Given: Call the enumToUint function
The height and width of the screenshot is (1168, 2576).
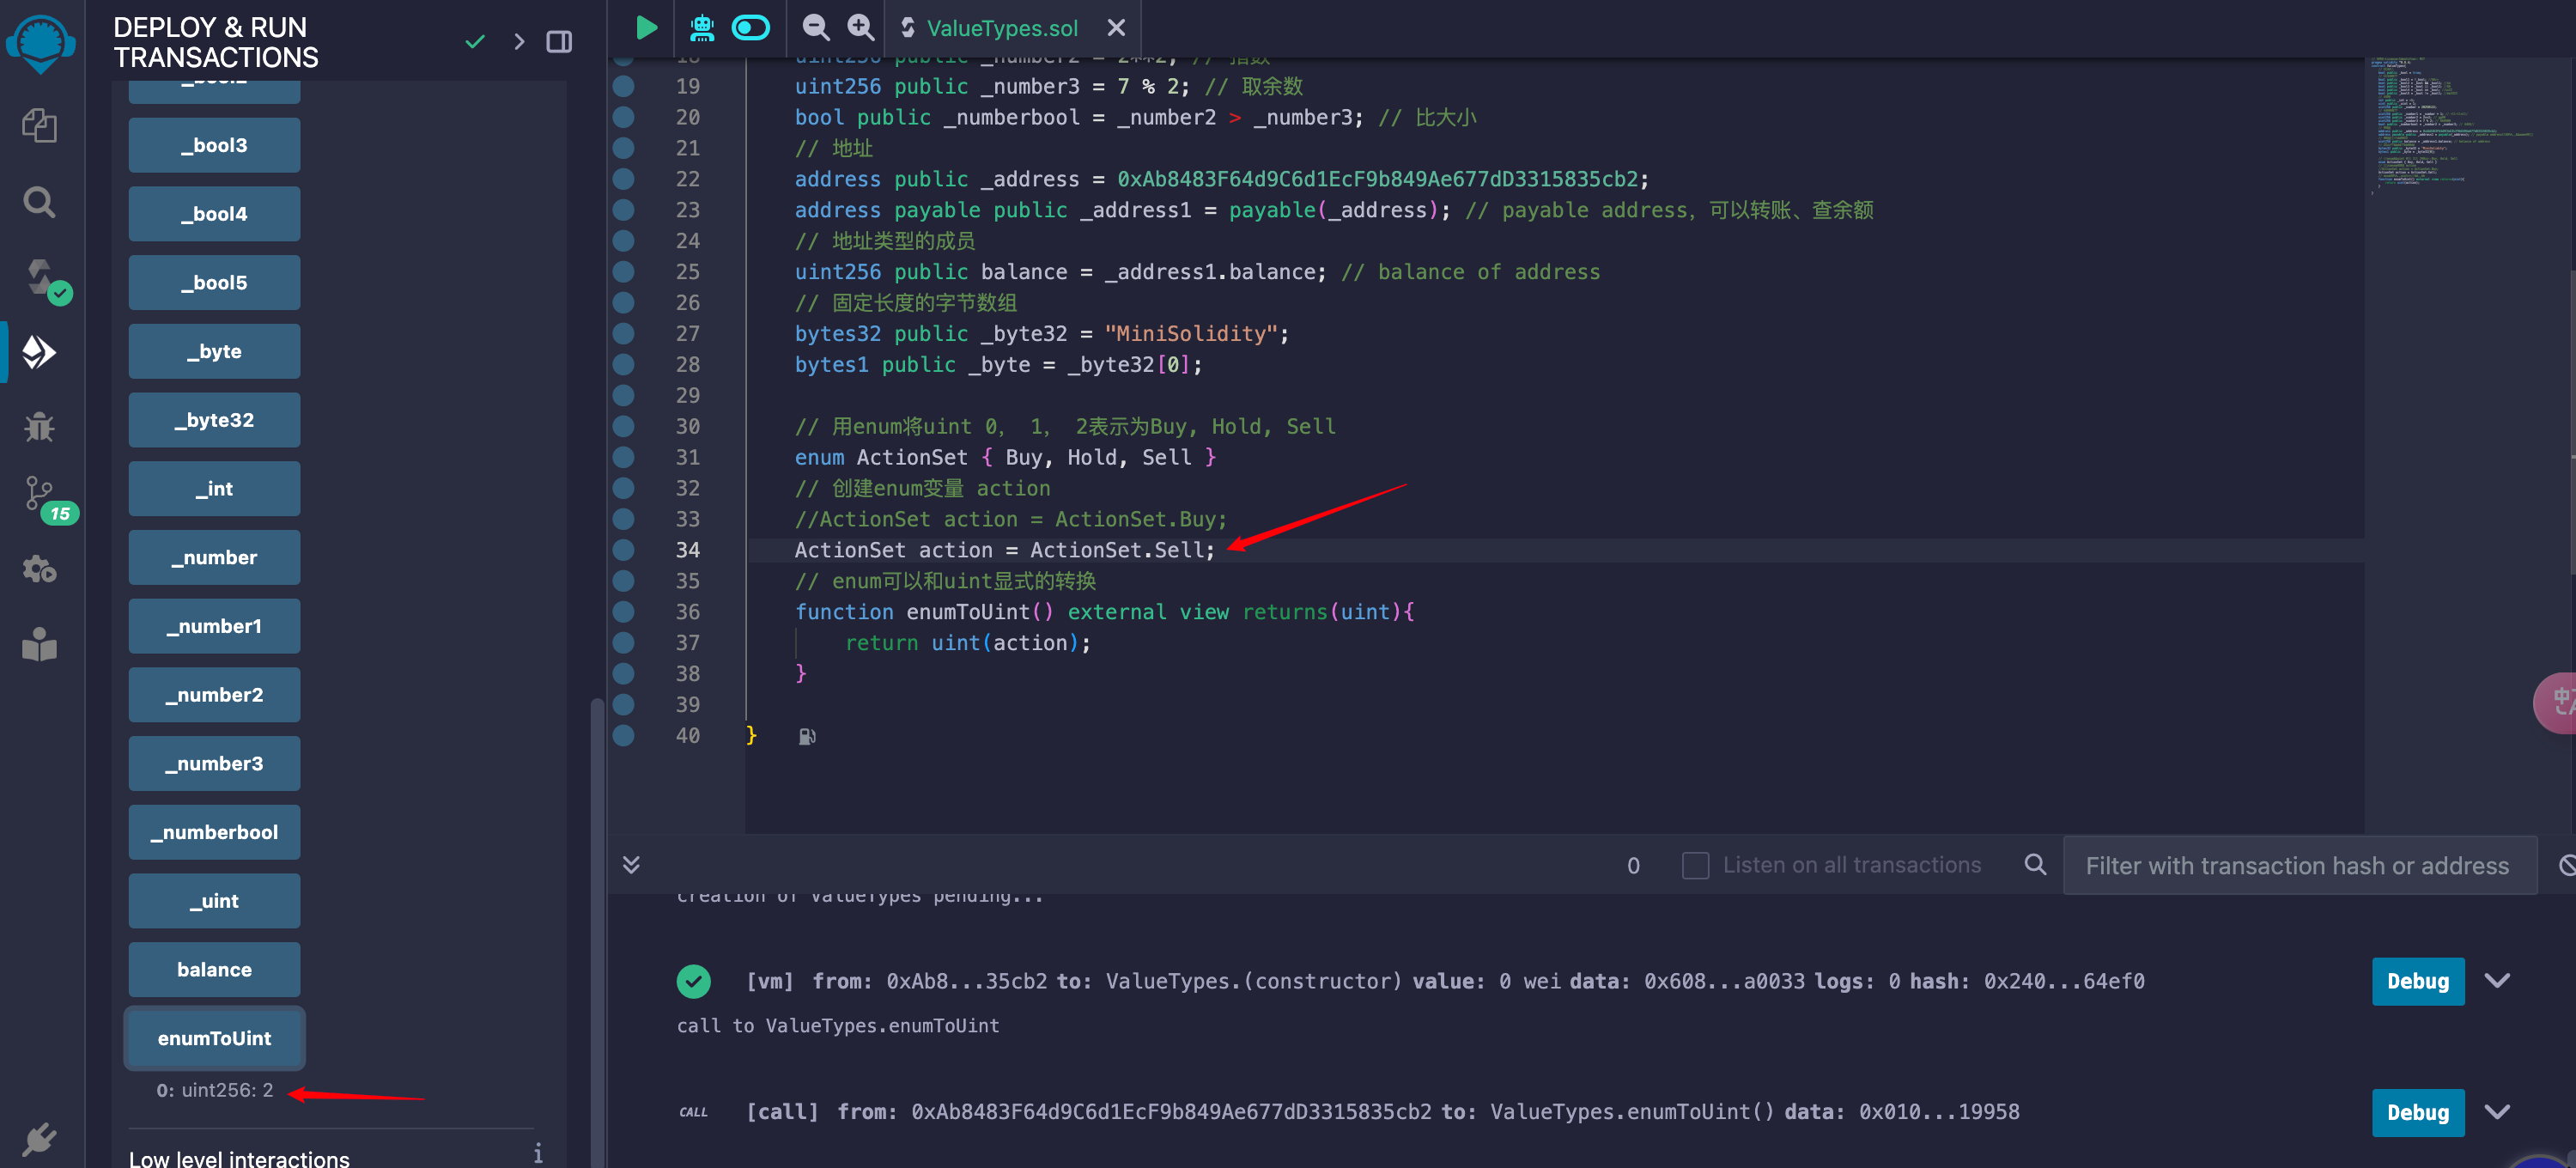Looking at the screenshot, I should 214,1038.
